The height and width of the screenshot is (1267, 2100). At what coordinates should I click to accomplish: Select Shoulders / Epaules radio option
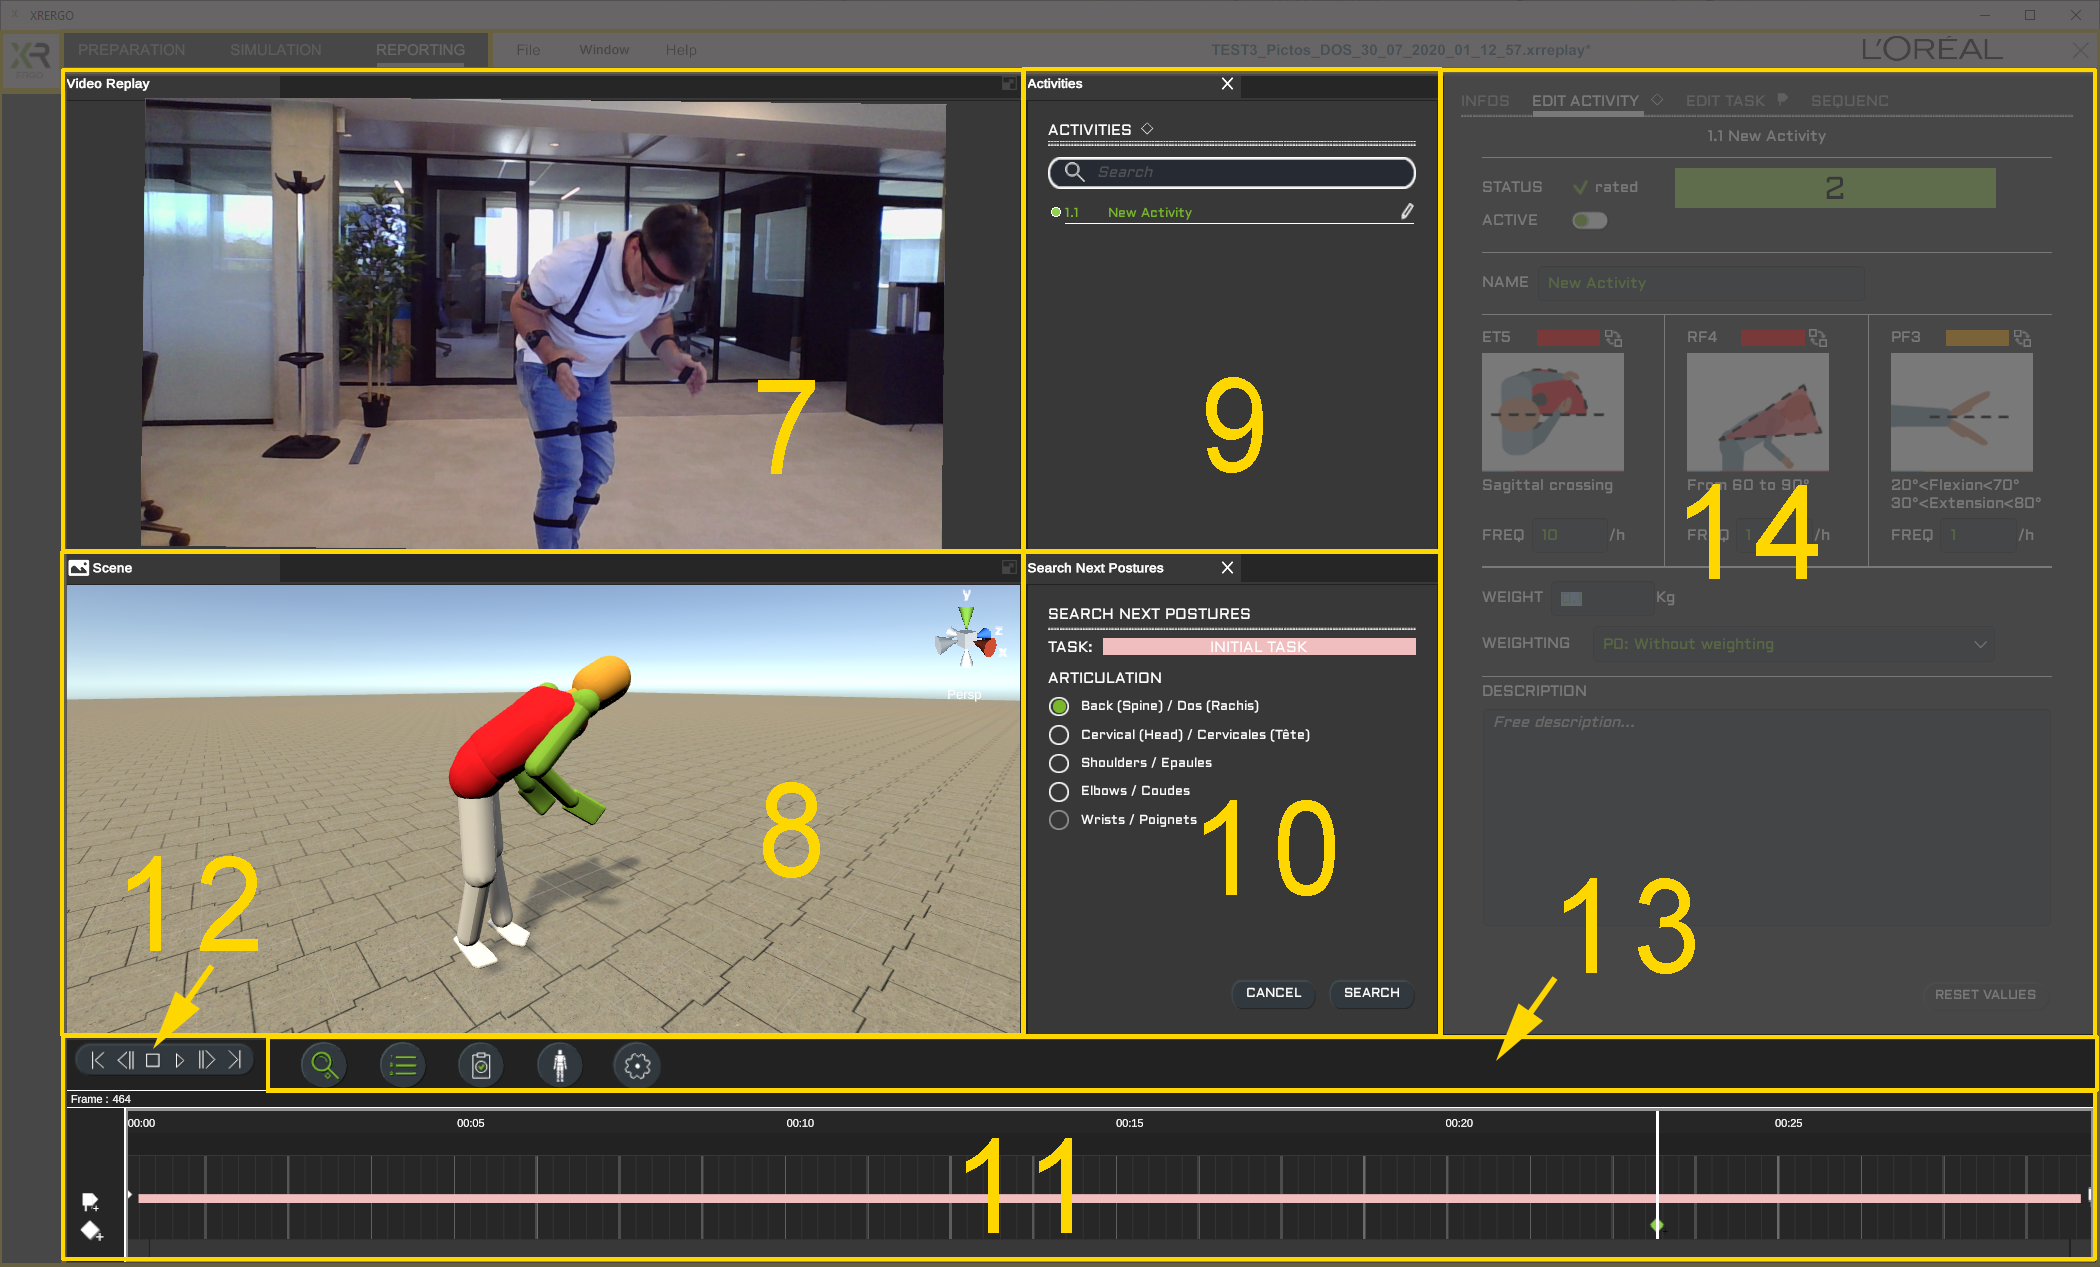1059,763
